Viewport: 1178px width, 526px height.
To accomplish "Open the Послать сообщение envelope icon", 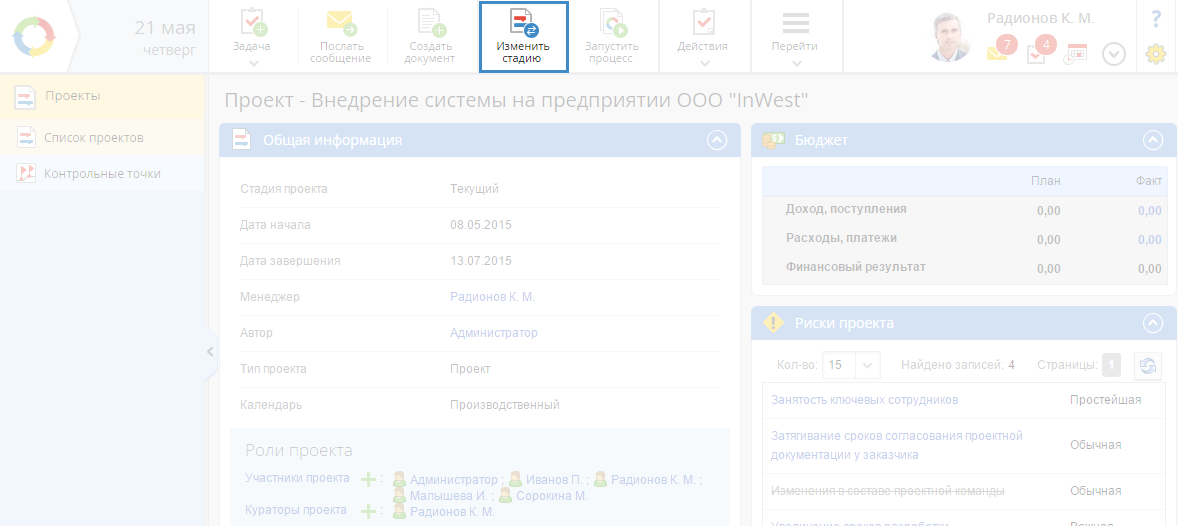I will (x=340, y=24).
